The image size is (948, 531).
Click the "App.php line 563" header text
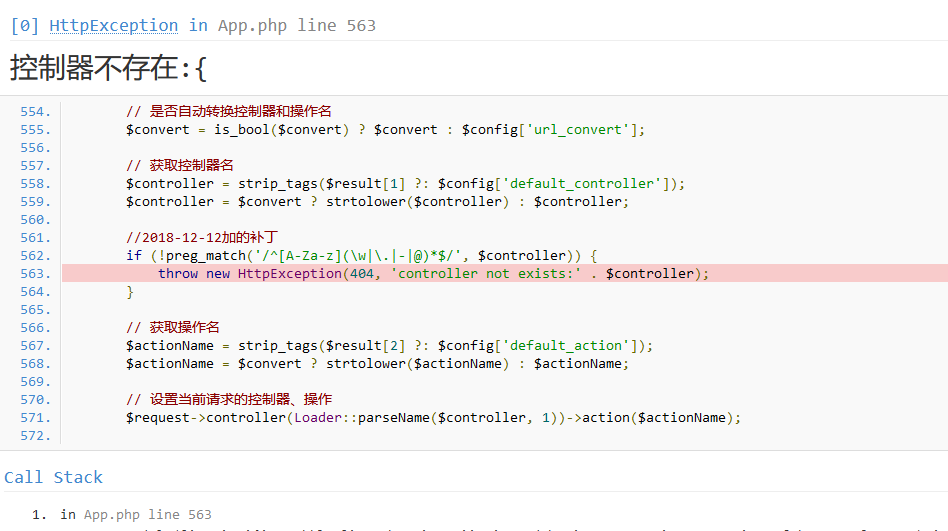296,26
